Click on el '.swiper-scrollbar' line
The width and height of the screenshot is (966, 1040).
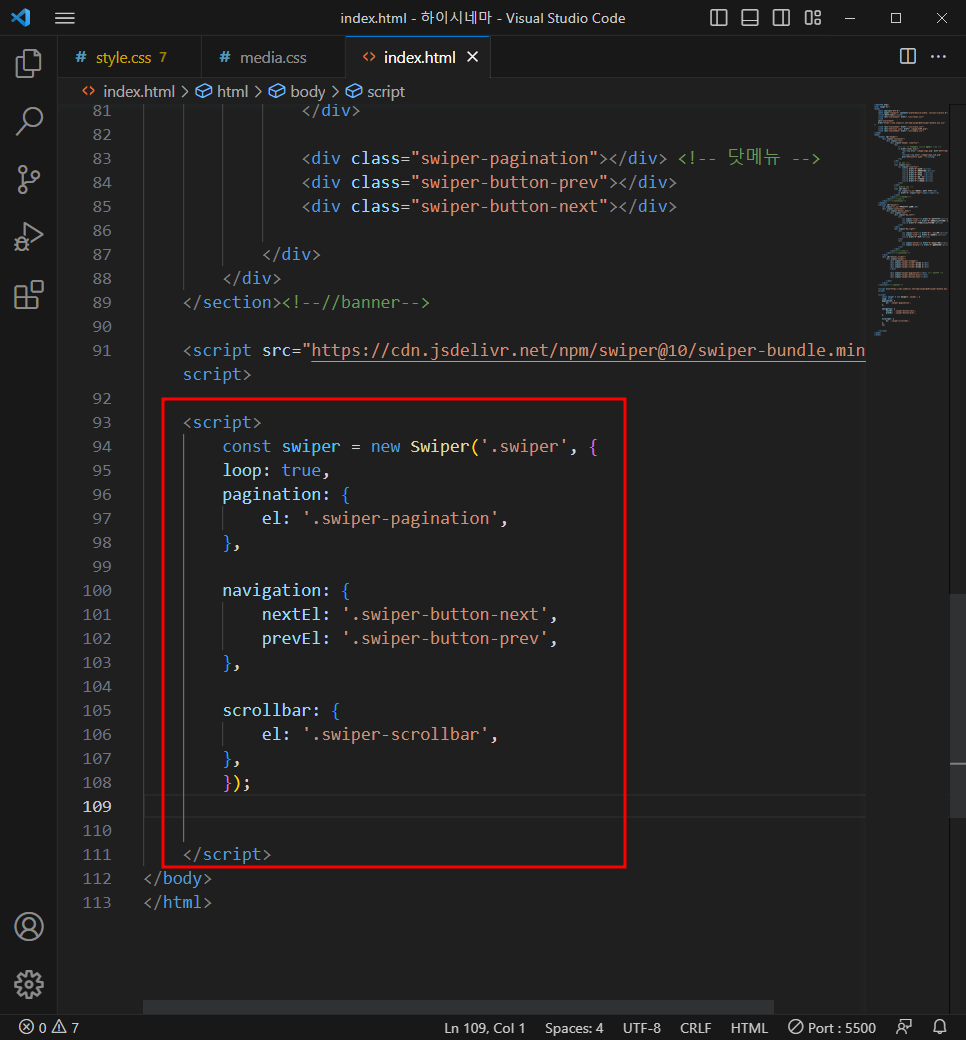click(x=380, y=734)
